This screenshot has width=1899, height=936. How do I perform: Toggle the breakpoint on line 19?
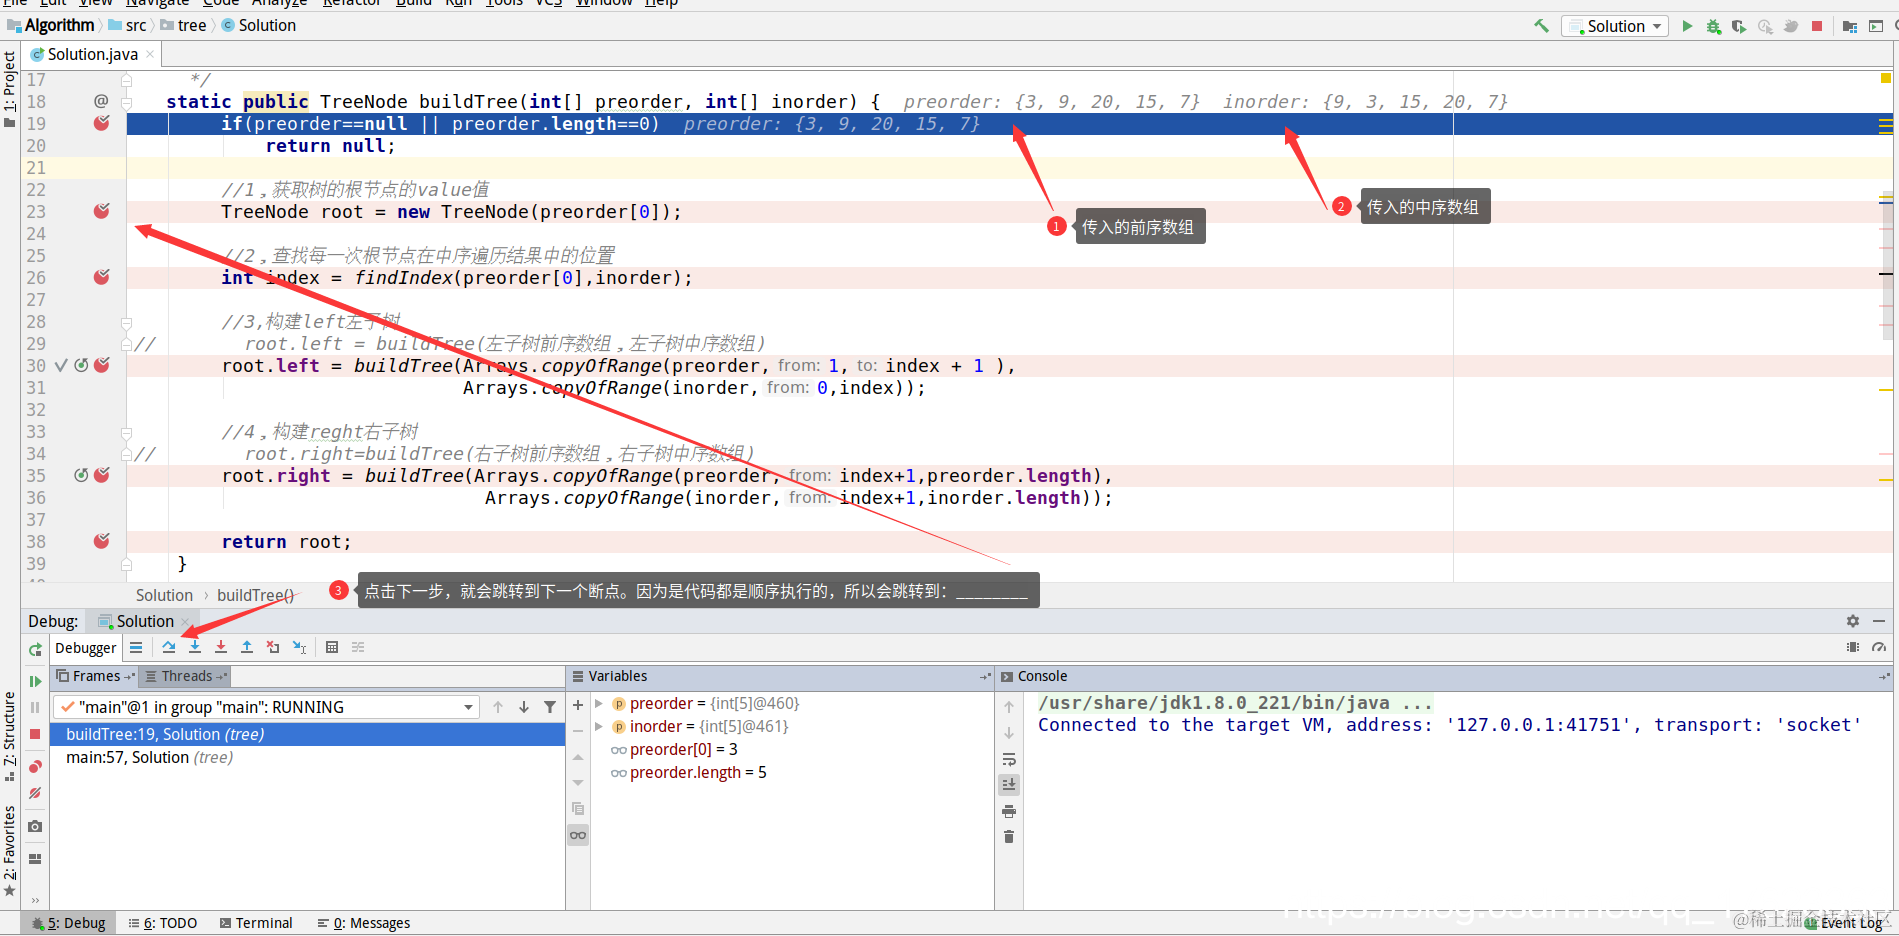(102, 123)
